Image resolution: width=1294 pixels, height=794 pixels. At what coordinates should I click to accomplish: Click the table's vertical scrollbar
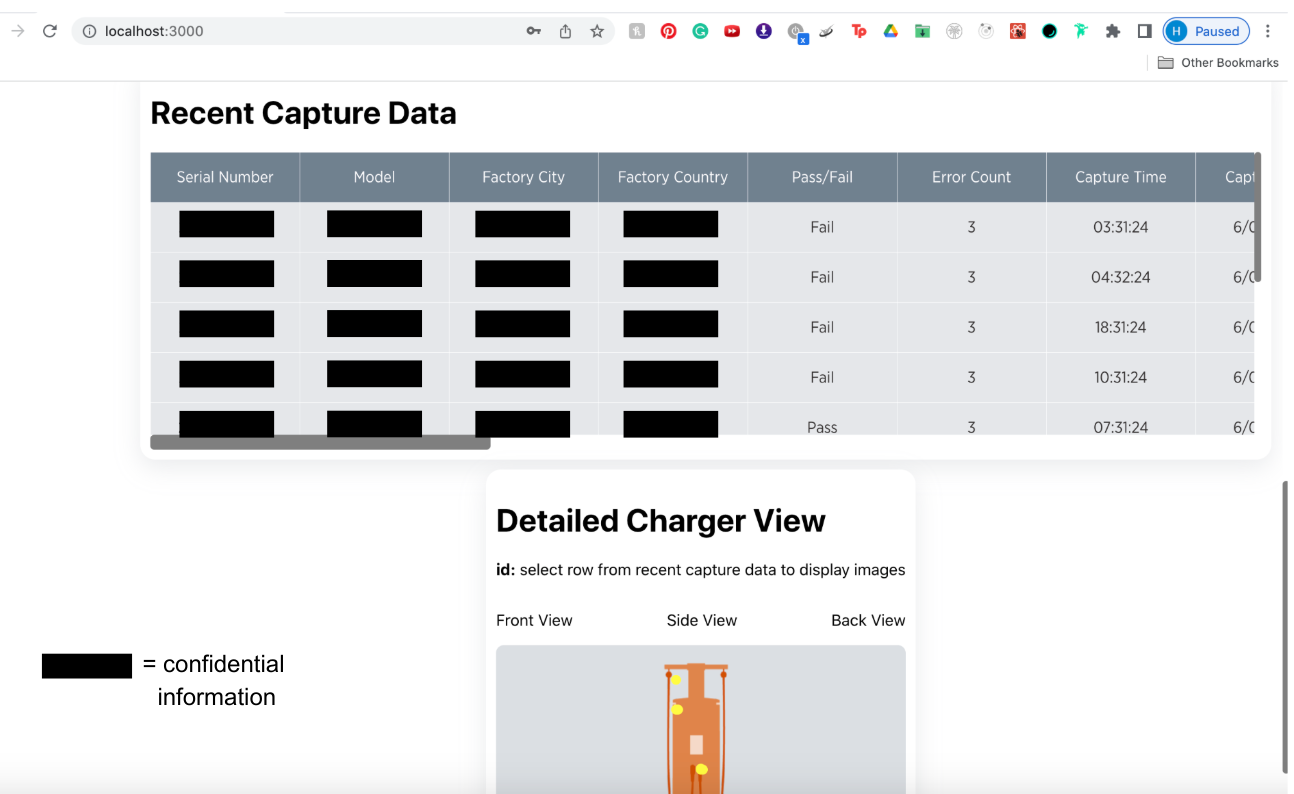point(1258,217)
